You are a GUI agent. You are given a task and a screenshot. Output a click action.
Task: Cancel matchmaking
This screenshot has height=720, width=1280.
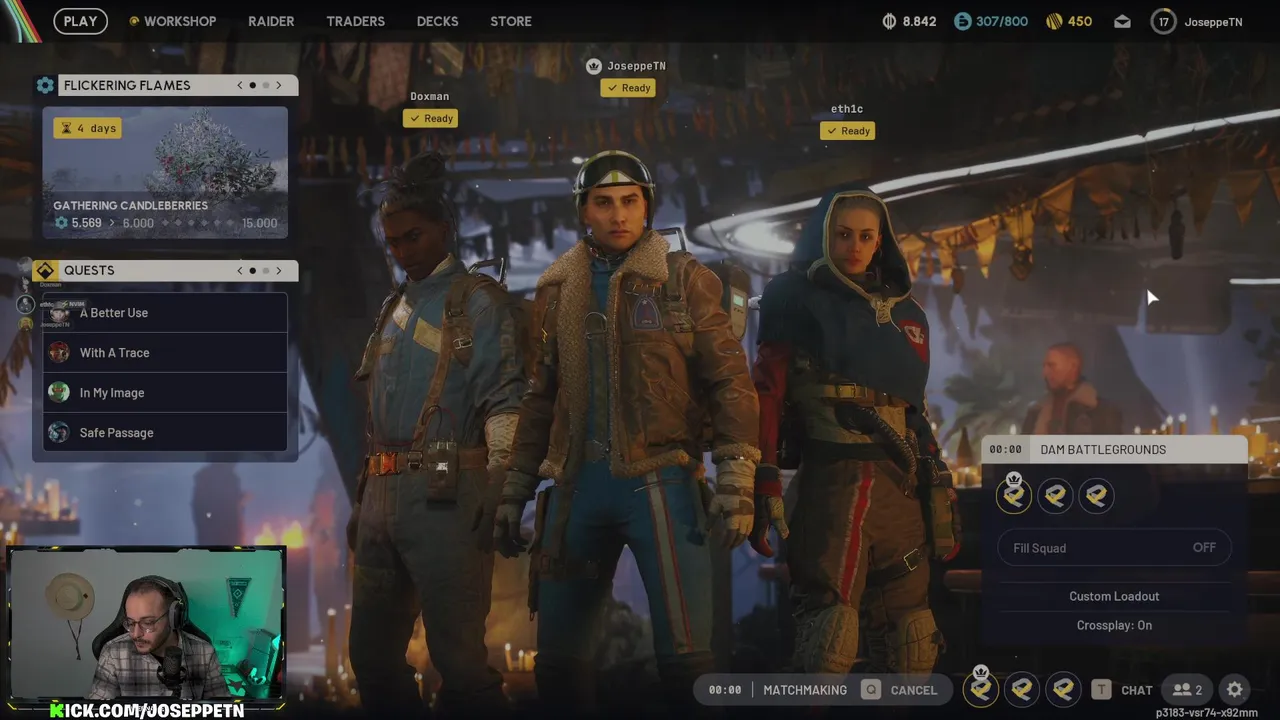[x=913, y=690]
